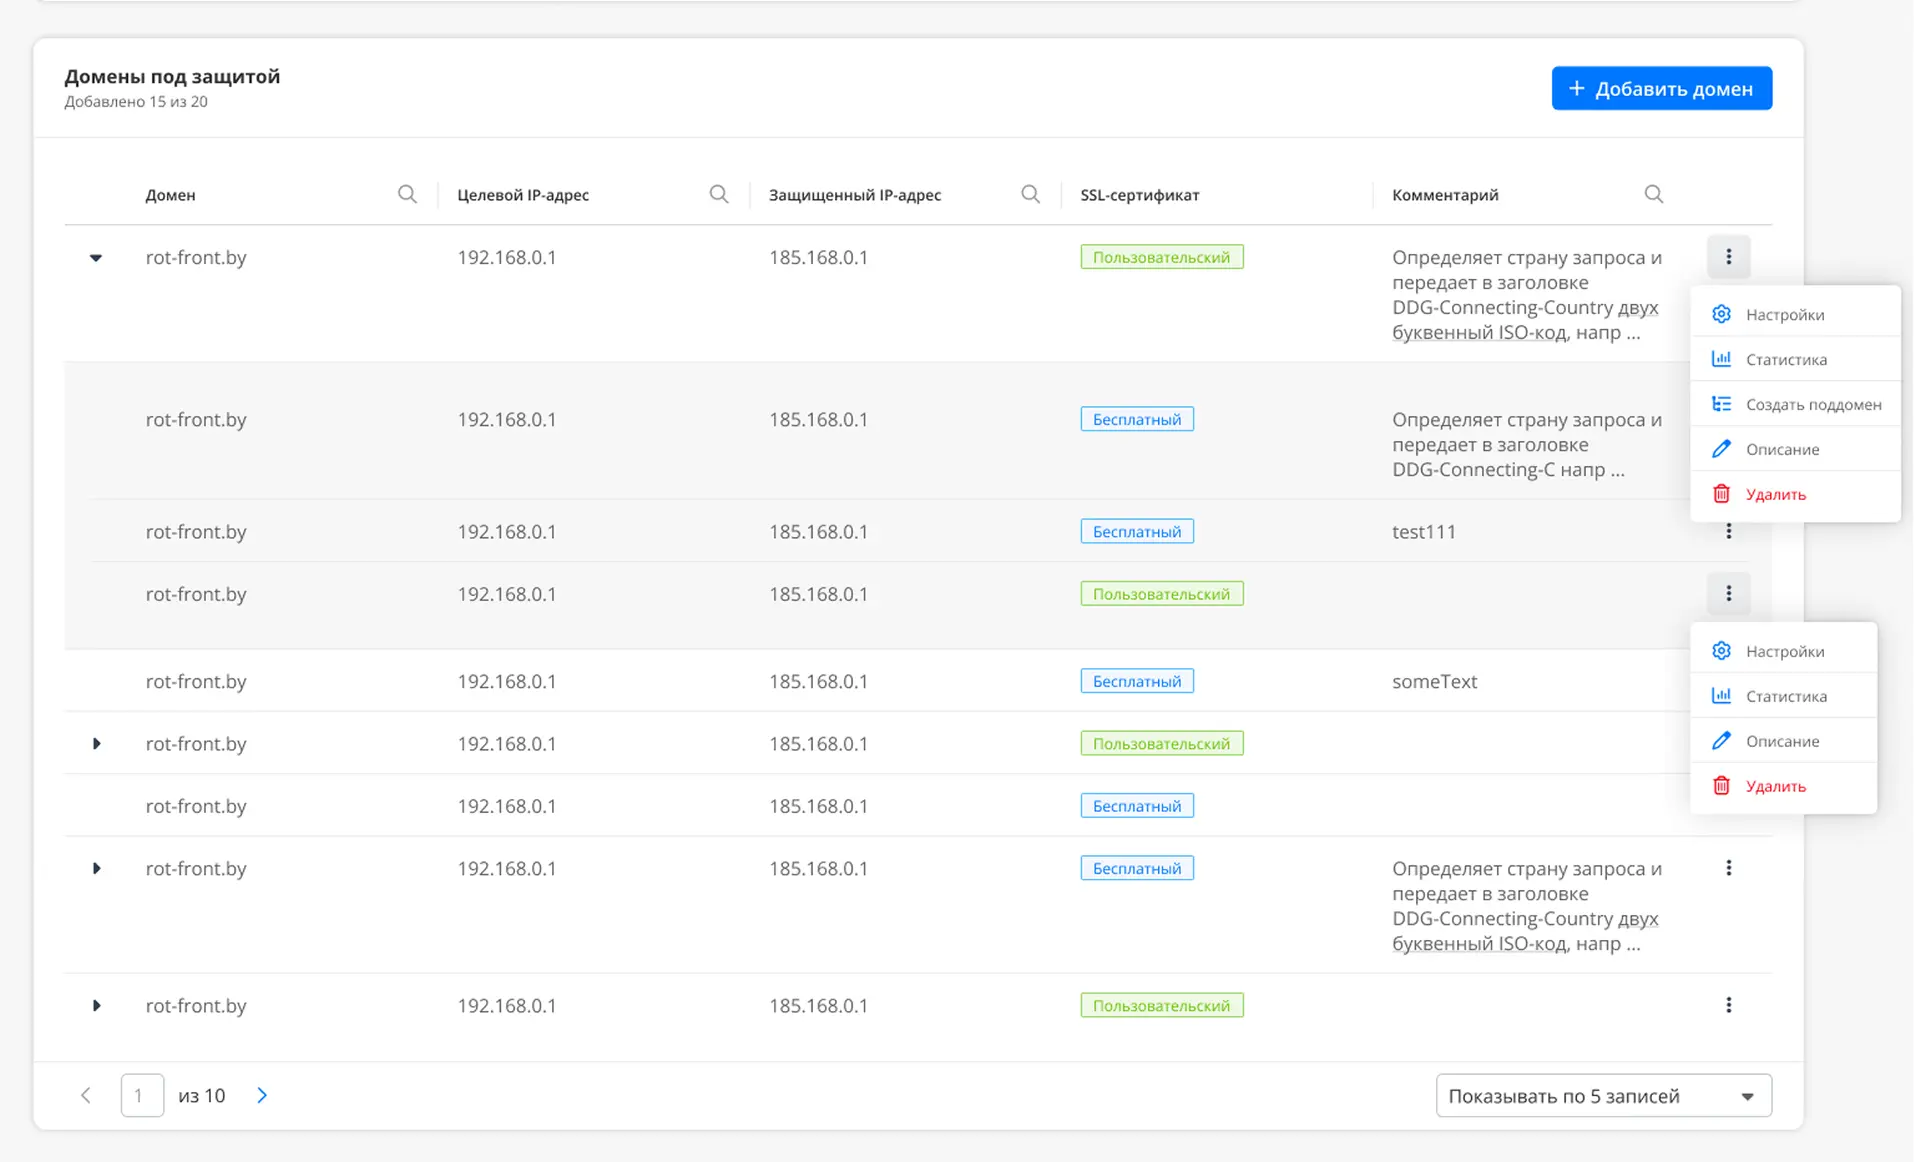Choose Создать поддомен in the context menu
Viewport: 1914px width, 1162px height.
(1795, 404)
